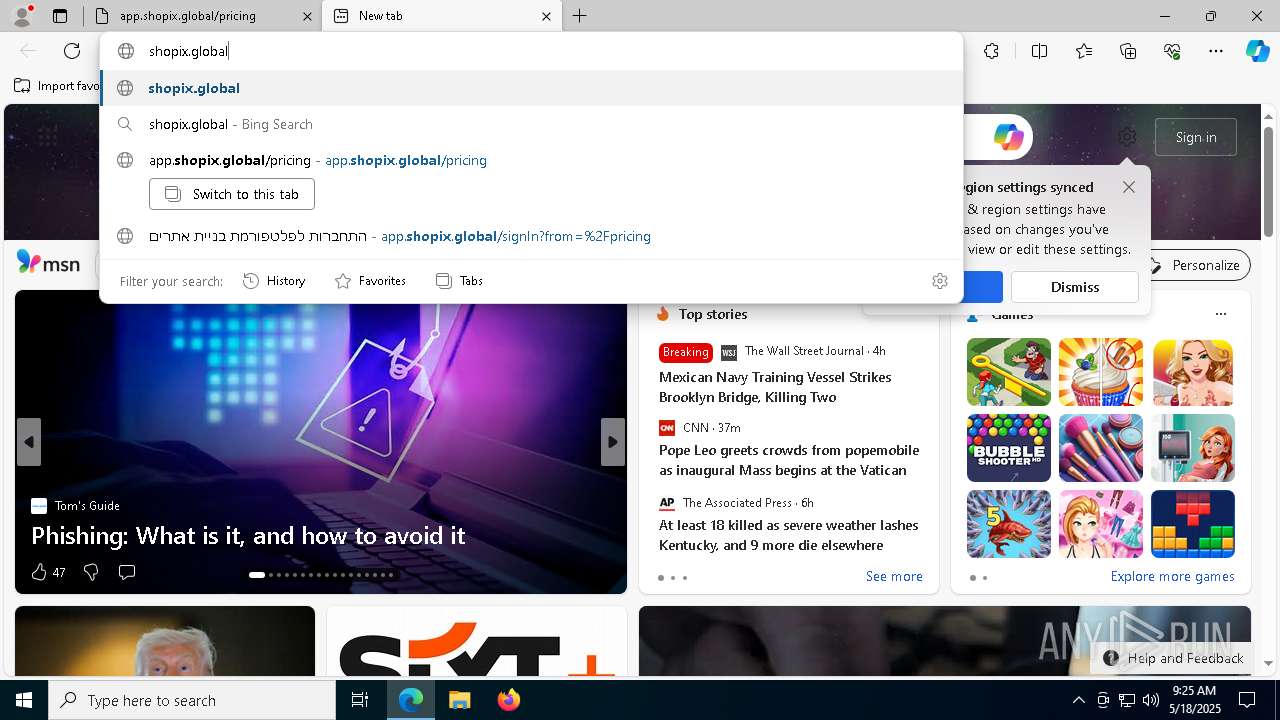
Task: Click Import favorites bar item
Action: tap(57, 86)
